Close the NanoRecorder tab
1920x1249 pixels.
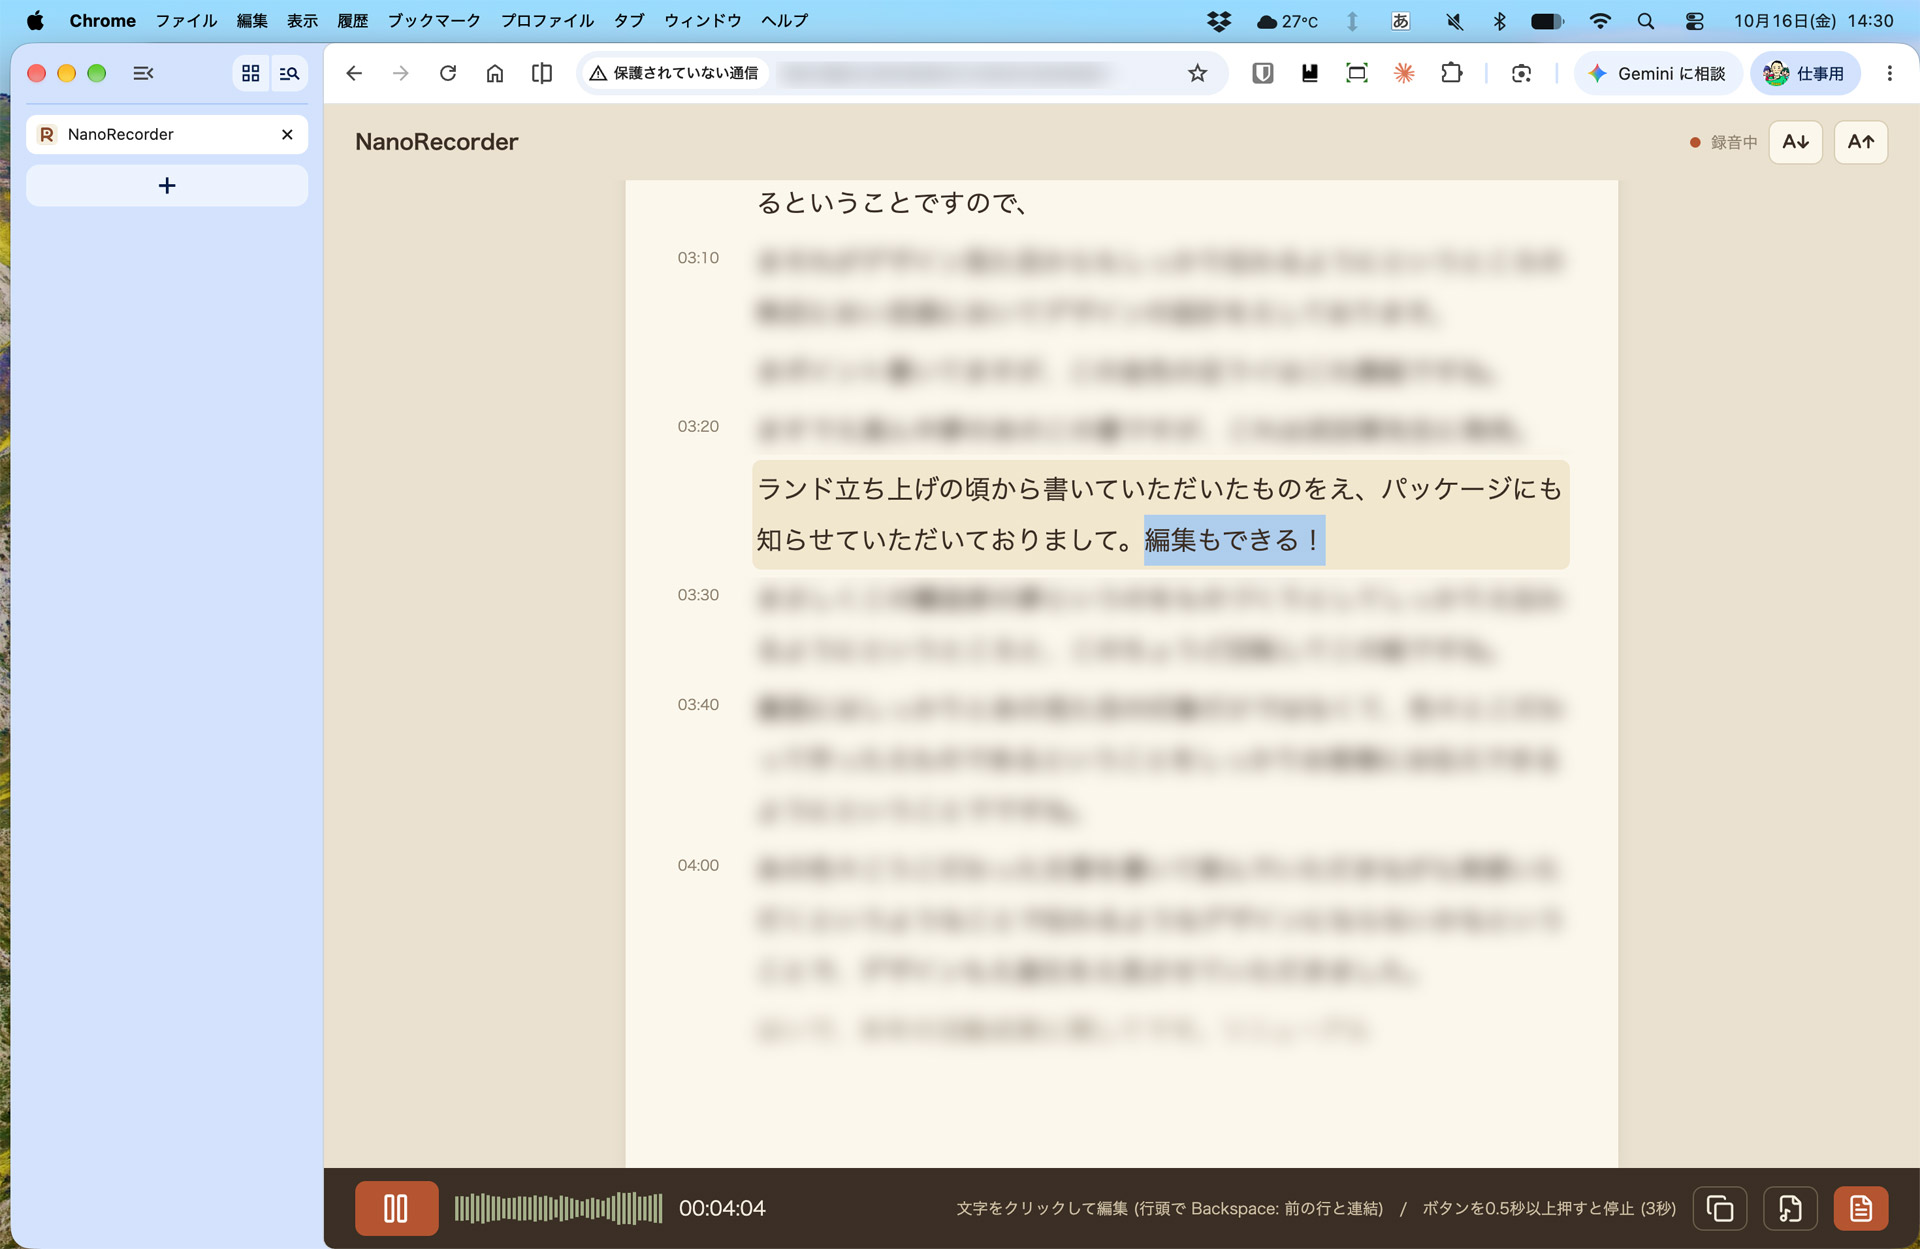pos(287,134)
